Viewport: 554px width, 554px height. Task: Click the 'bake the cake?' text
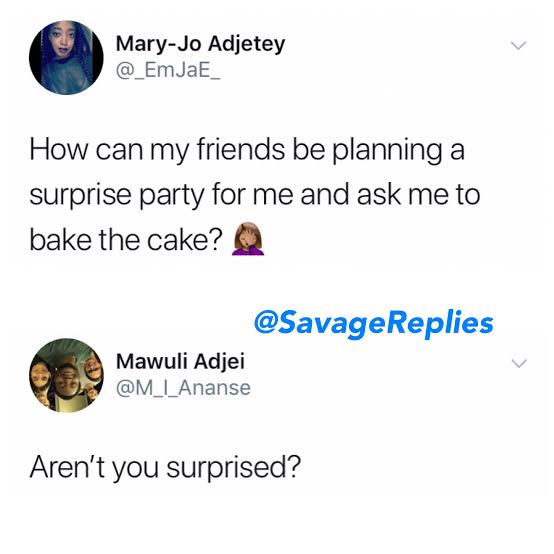(126, 240)
